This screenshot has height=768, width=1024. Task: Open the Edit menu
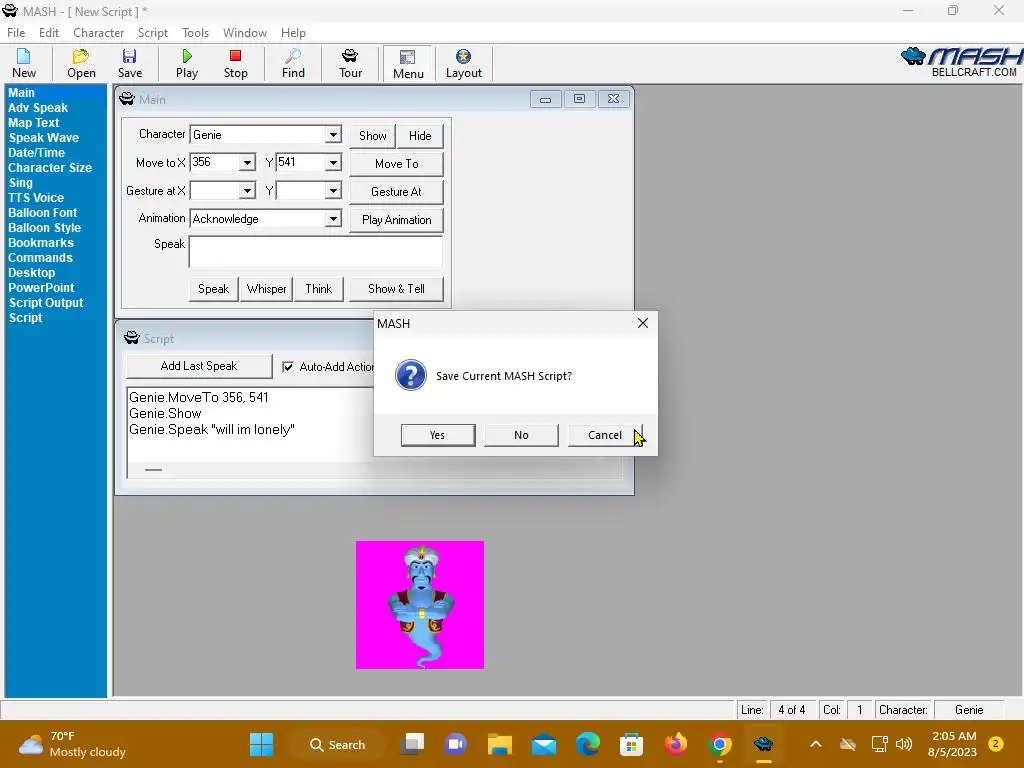[49, 33]
